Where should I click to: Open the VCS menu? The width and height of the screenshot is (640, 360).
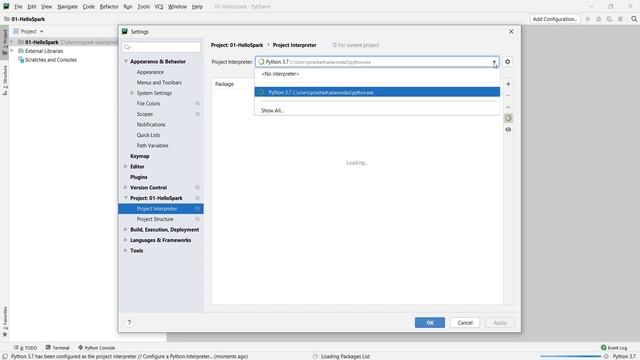(159, 7)
